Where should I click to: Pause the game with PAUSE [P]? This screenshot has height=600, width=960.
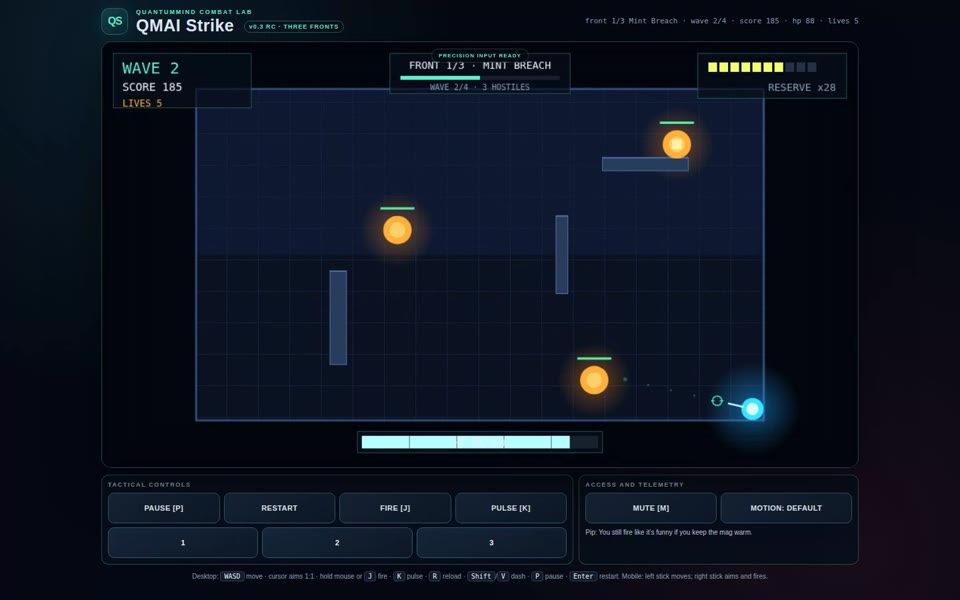pyautogui.click(x=163, y=508)
